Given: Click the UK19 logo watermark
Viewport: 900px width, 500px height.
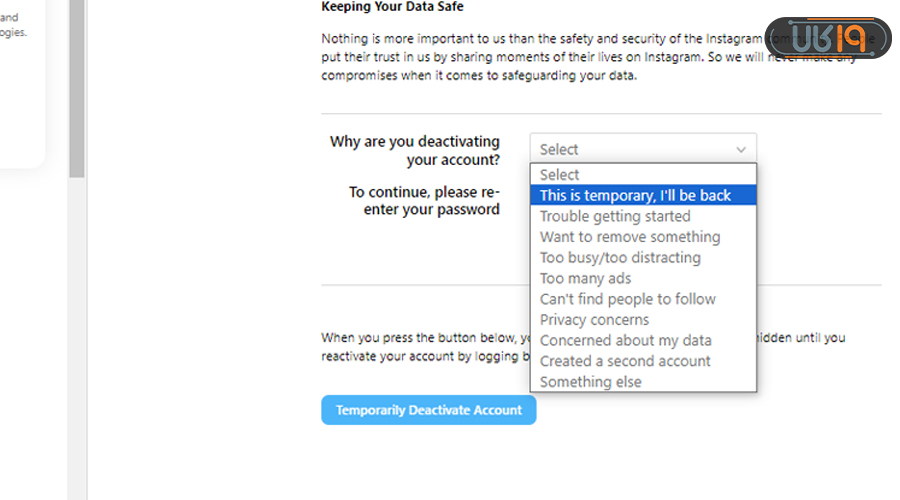Looking at the screenshot, I should [x=827, y=37].
